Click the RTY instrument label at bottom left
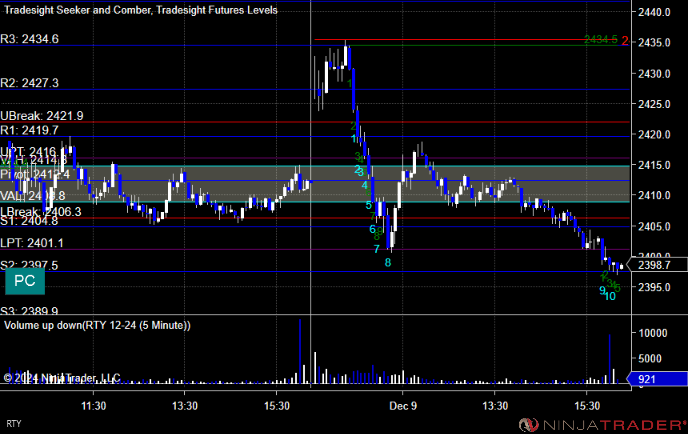Image resolution: width=688 pixels, height=434 pixels. (14, 424)
